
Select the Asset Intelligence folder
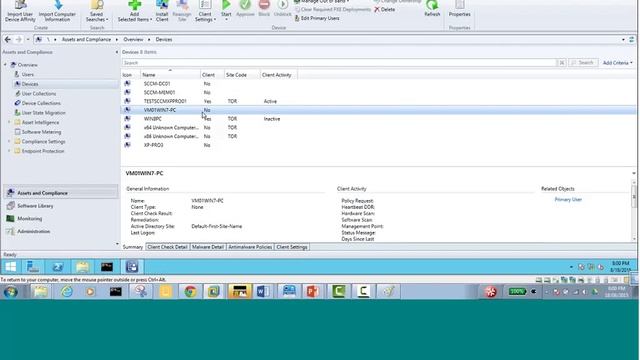40,122
